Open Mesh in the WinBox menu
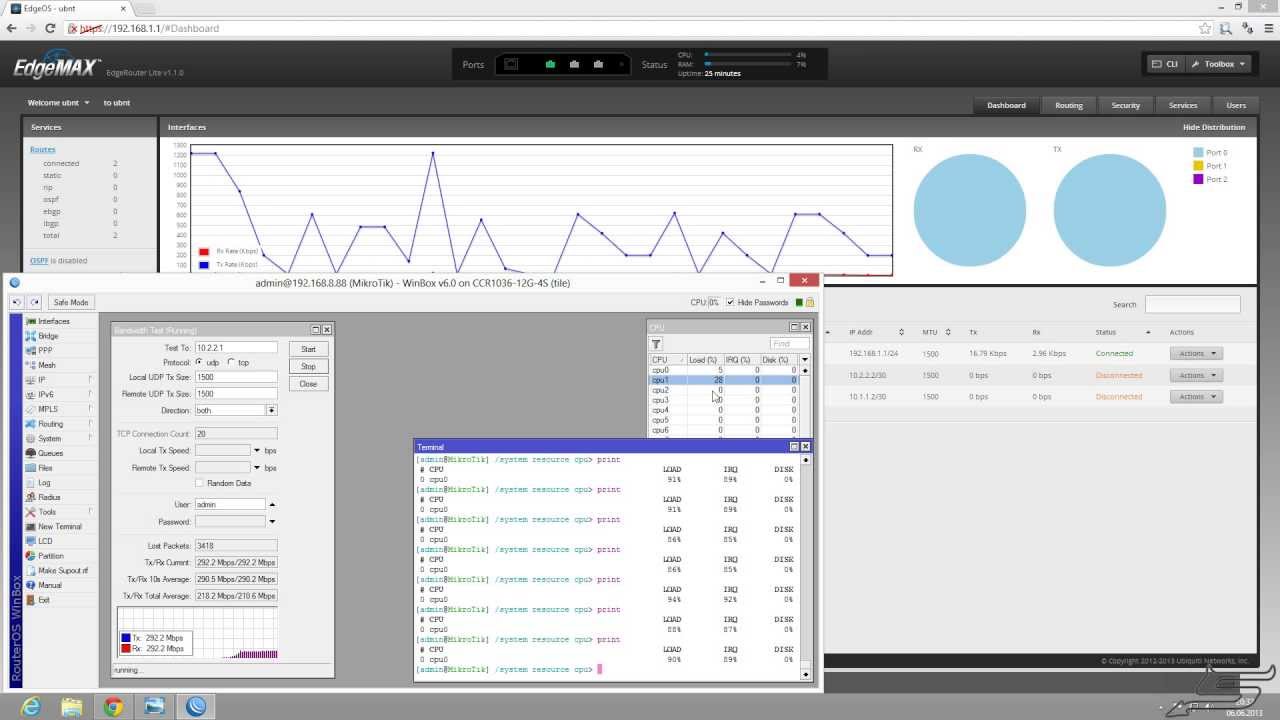Screen dimensions: 1280x720 pos(47,365)
